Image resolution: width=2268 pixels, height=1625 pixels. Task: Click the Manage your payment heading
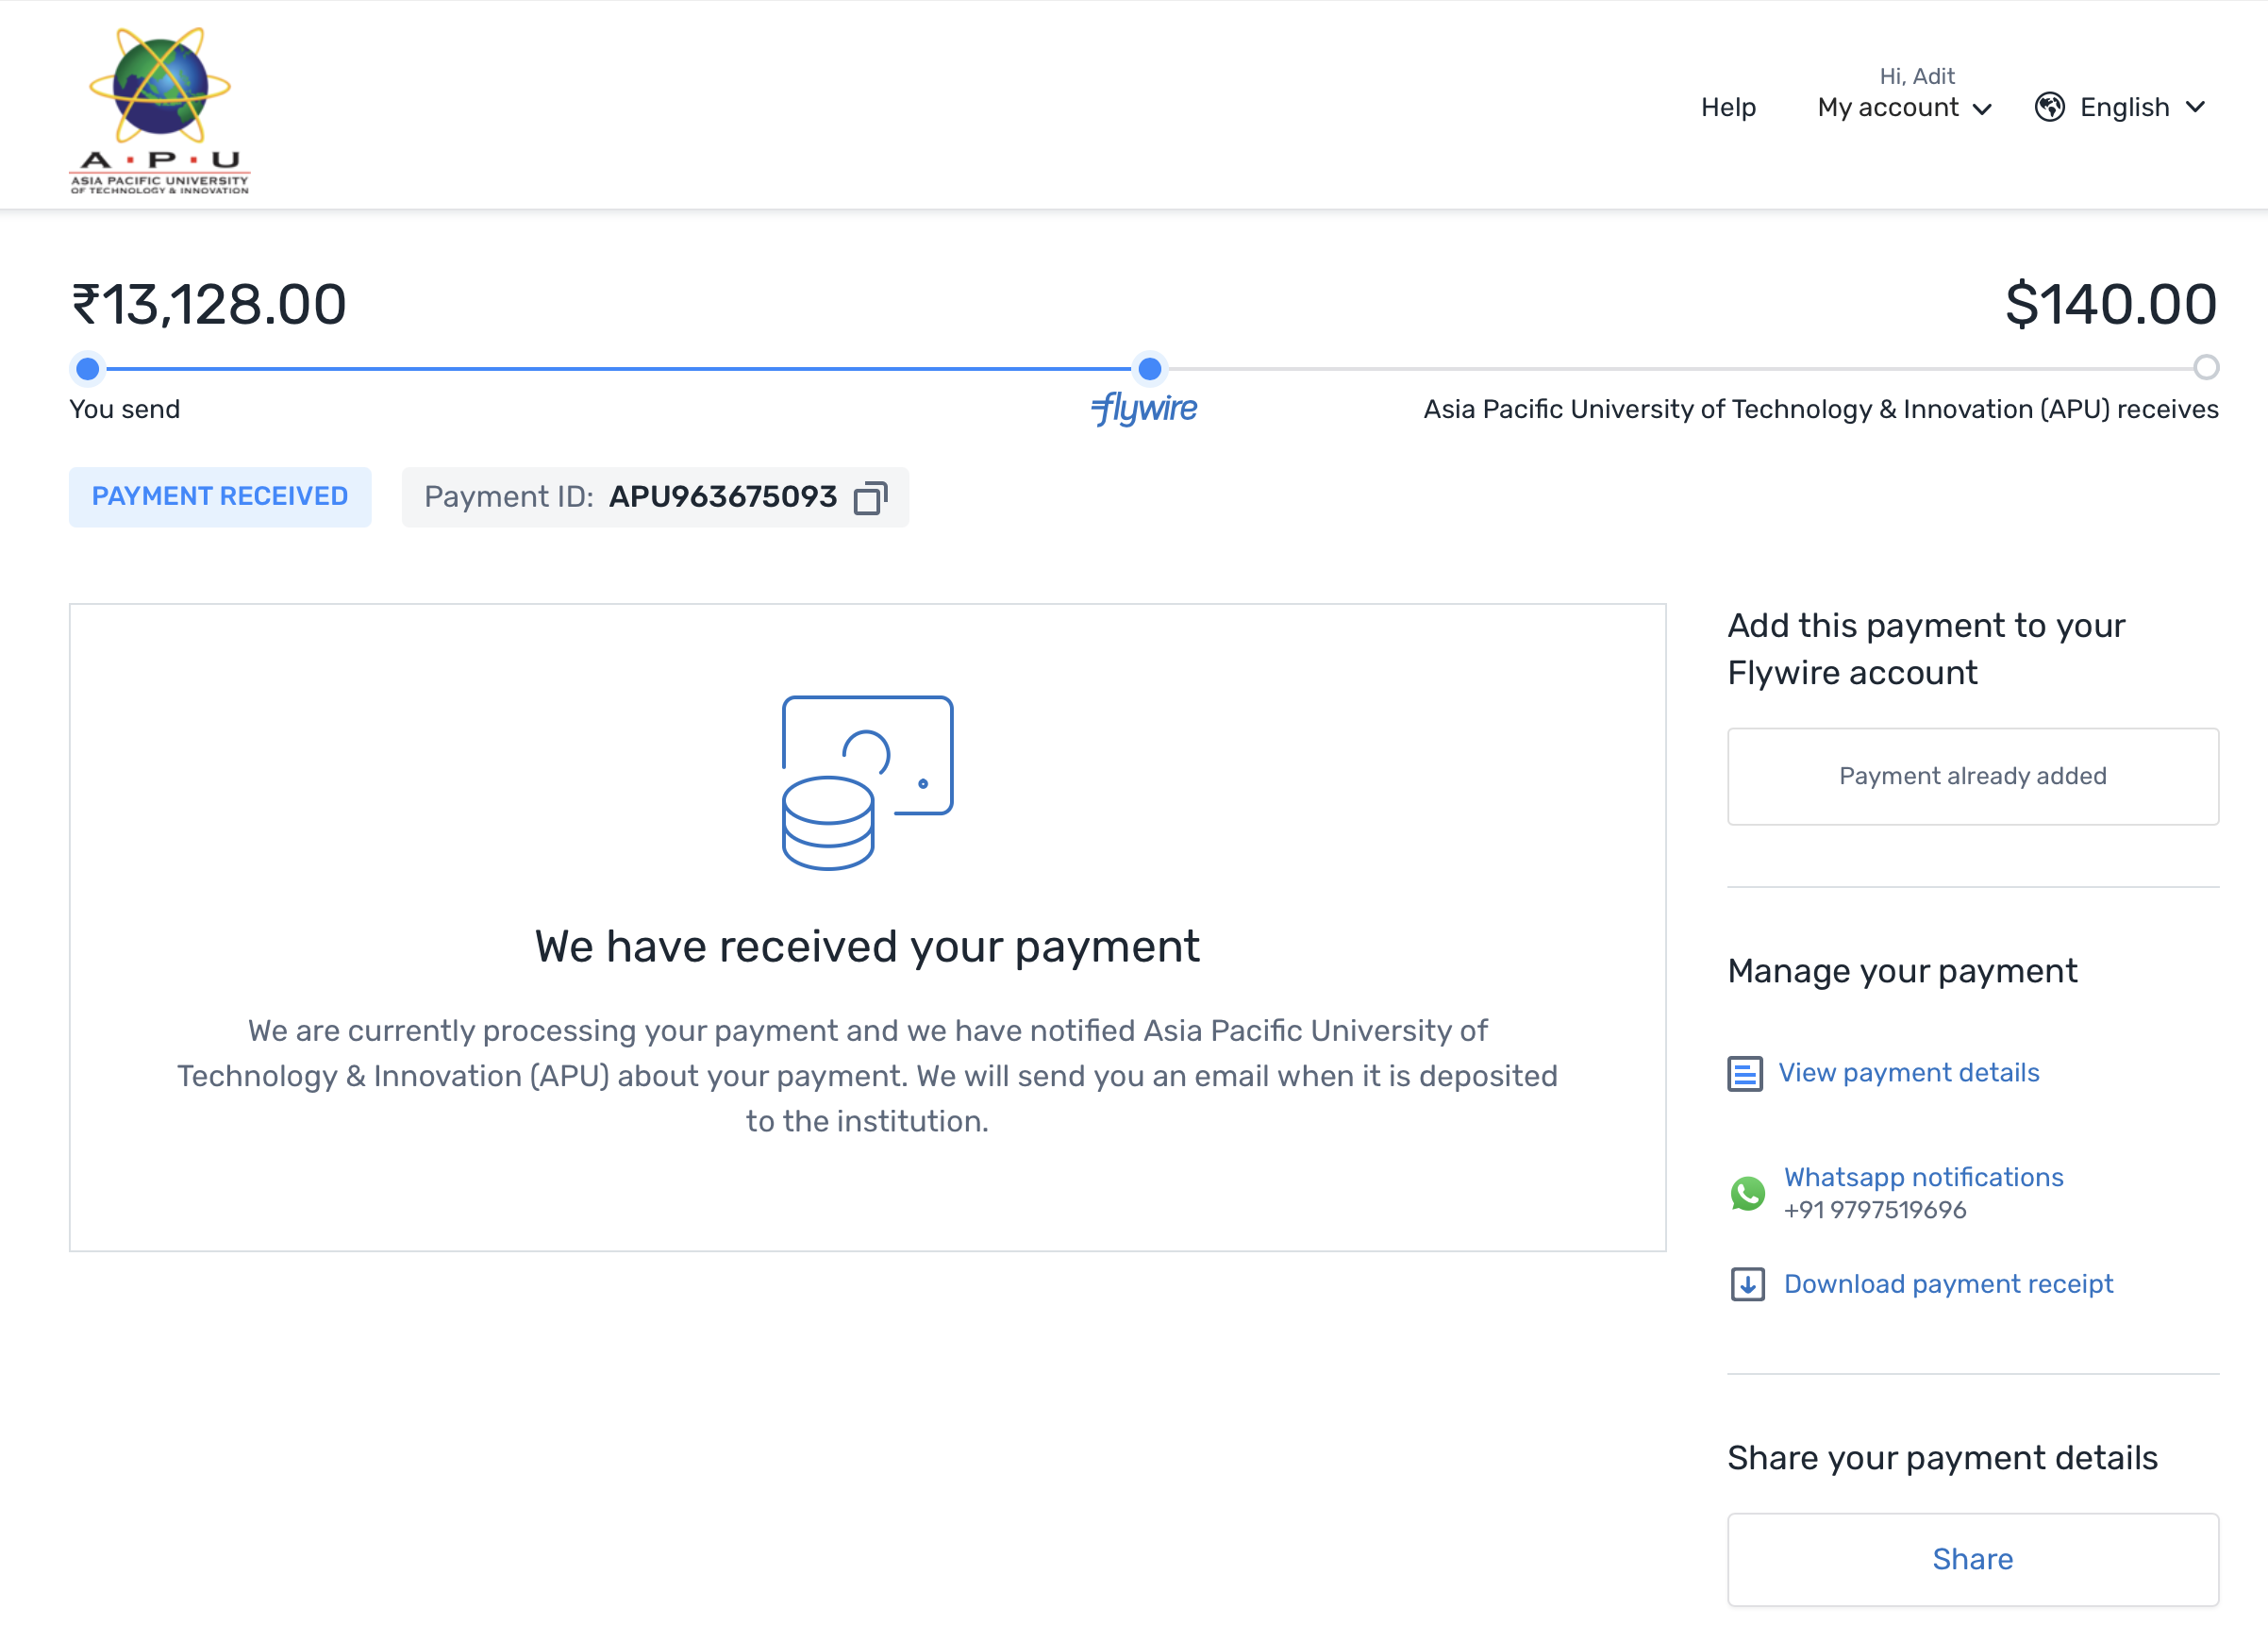click(x=1902, y=970)
